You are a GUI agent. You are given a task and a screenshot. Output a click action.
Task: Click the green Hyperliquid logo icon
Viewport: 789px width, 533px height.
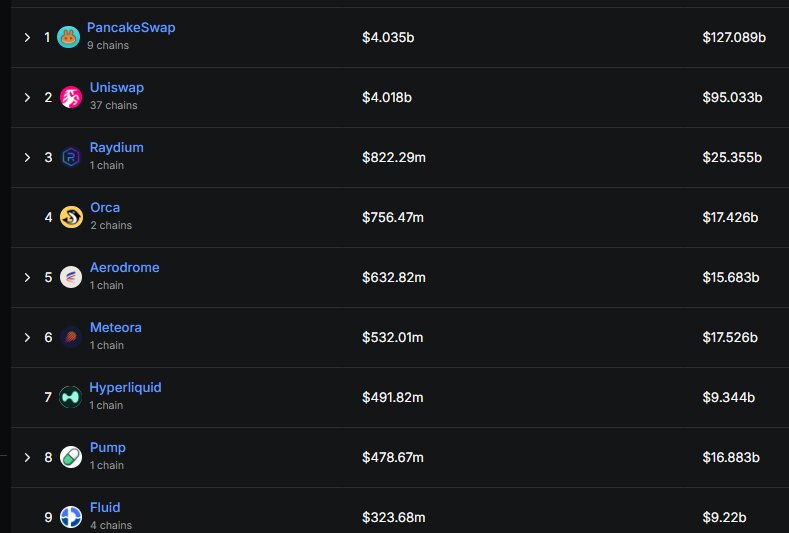point(70,397)
